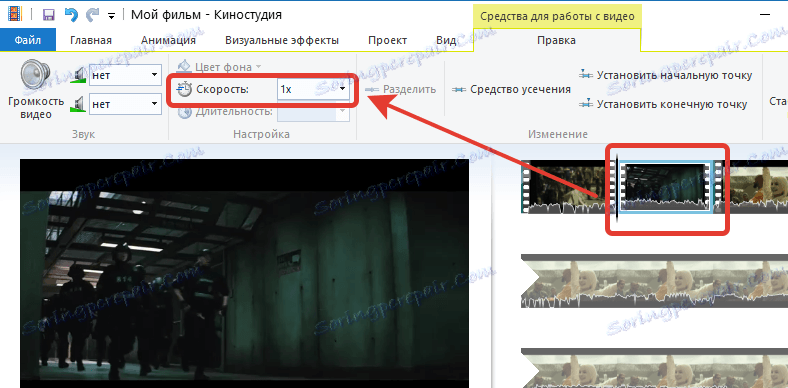Click the video preview frame
This screenshot has height=388, width=788.
click(x=244, y=274)
